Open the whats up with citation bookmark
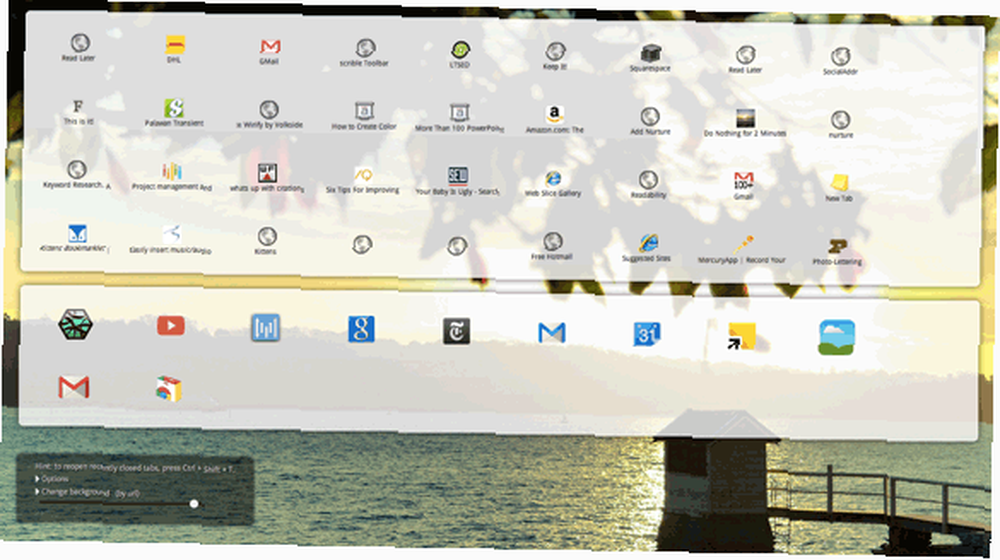Screen dimensions: 1000x560 coord(267,178)
